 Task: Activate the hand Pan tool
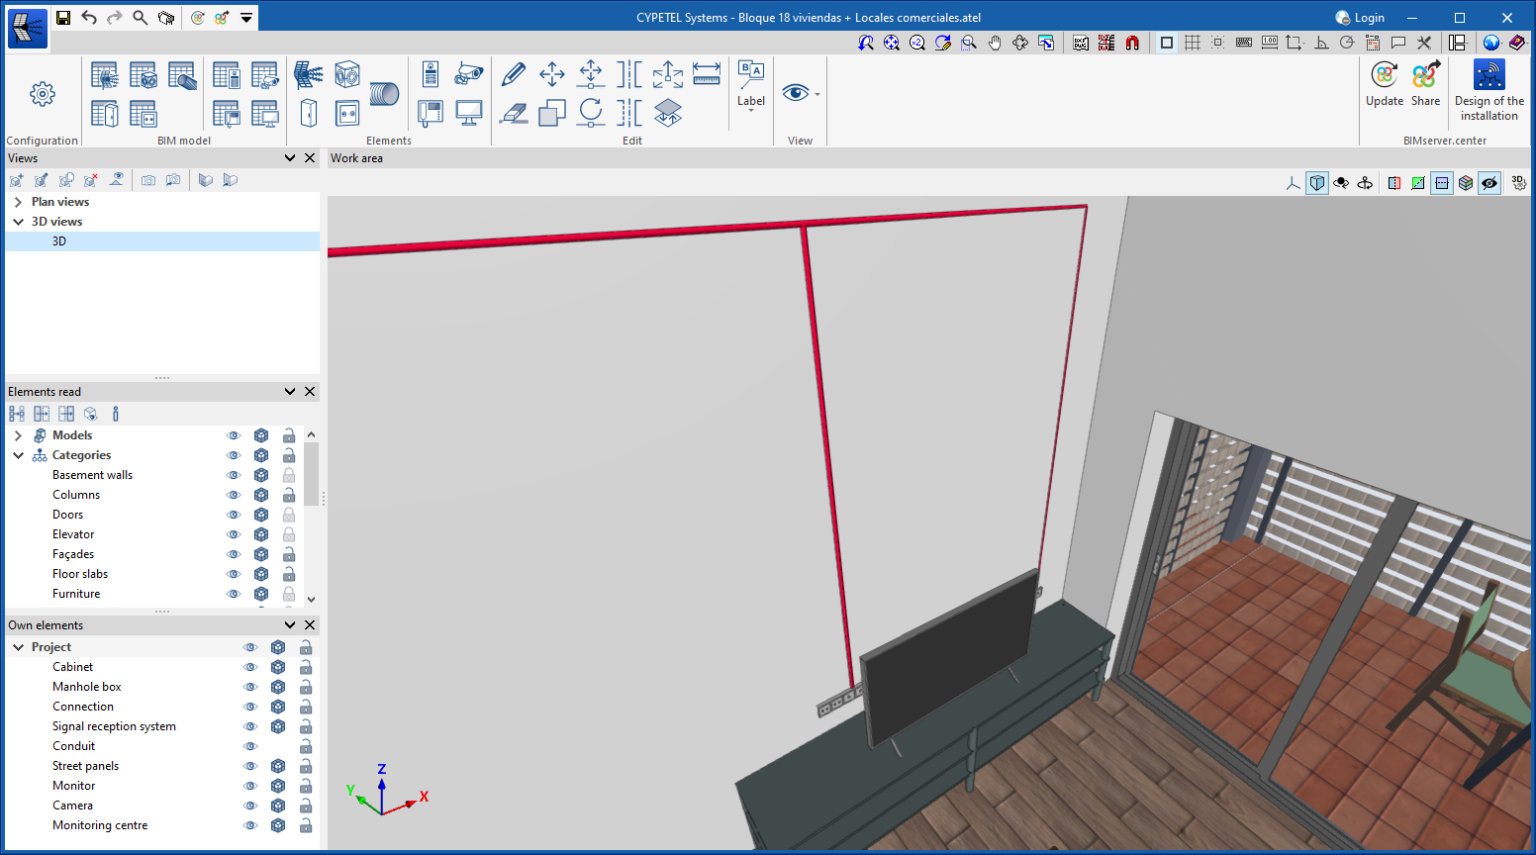click(x=995, y=43)
